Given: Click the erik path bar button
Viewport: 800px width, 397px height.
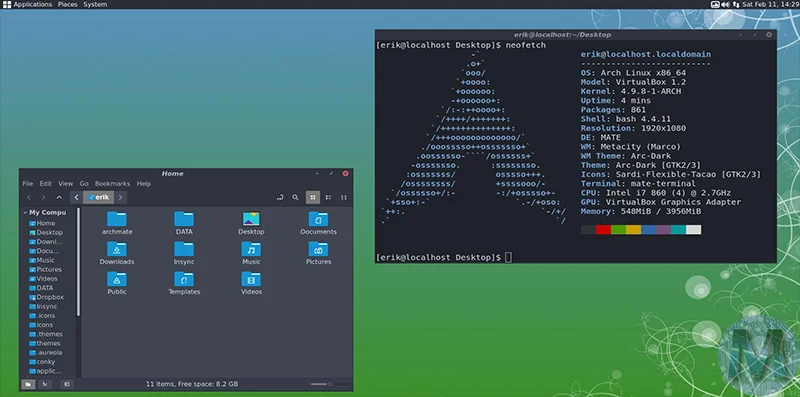Looking at the screenshot, I should click(98, 197).
